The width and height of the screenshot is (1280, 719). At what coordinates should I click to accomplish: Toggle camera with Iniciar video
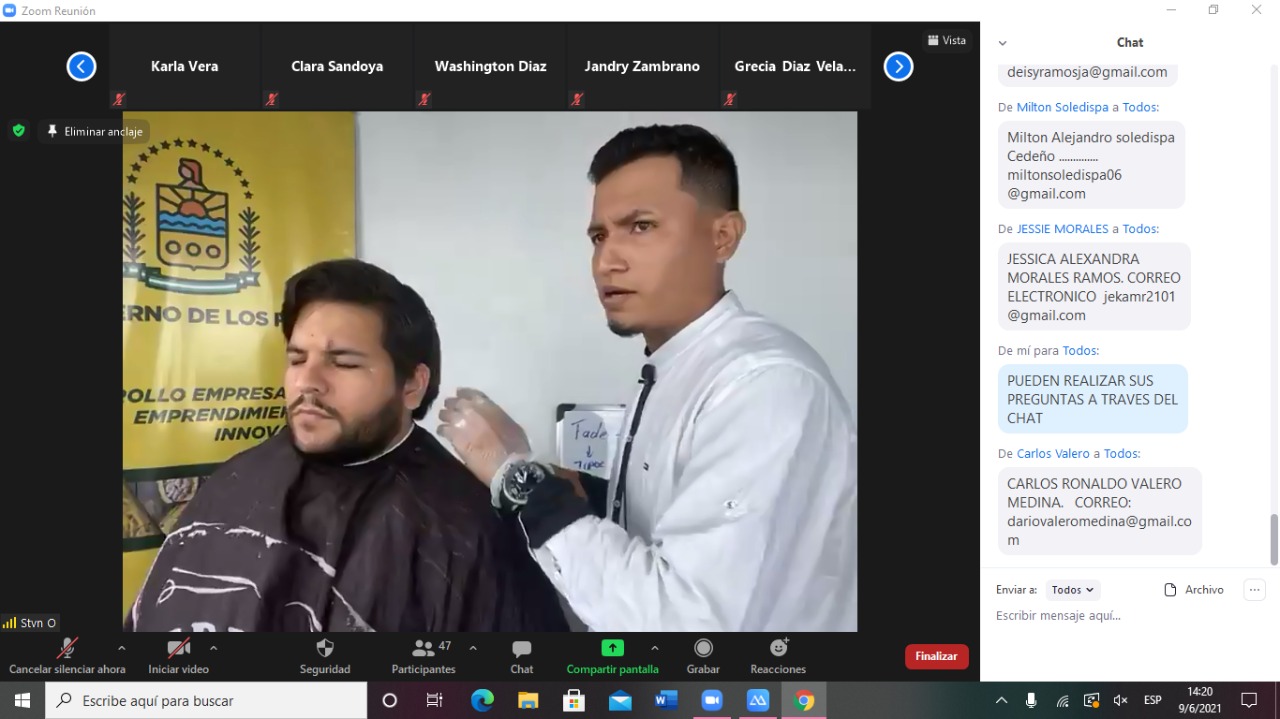tap(179, 656)
